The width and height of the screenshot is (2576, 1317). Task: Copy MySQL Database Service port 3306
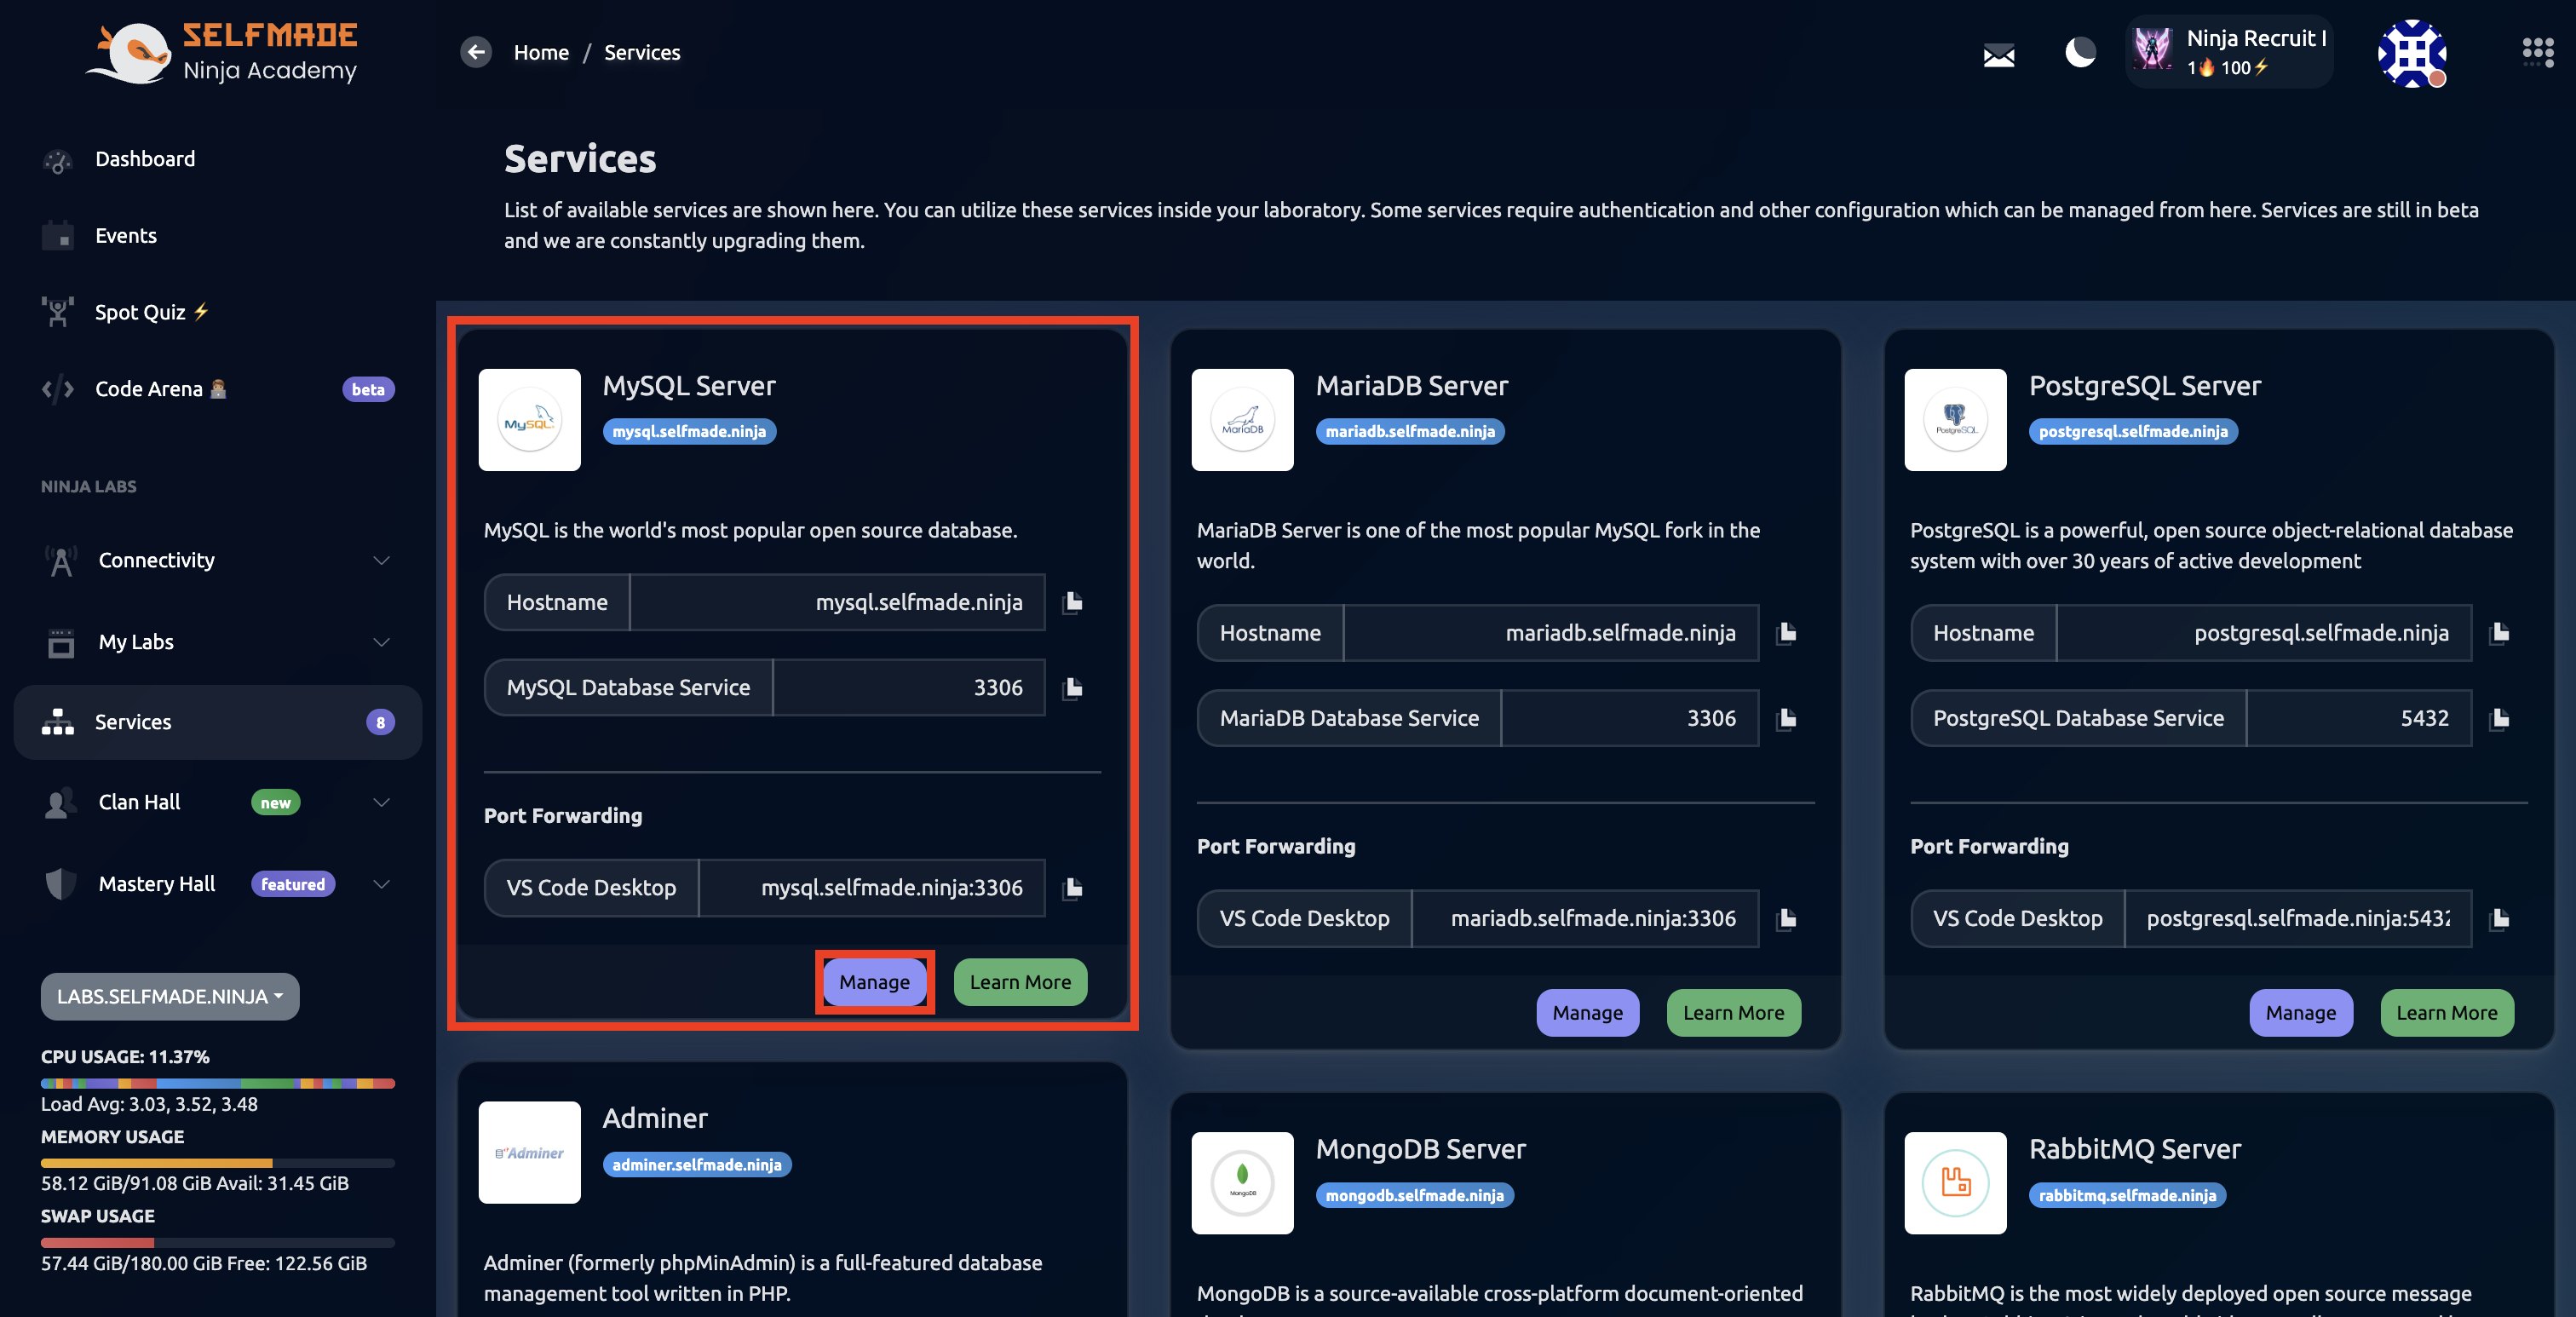1073,688
